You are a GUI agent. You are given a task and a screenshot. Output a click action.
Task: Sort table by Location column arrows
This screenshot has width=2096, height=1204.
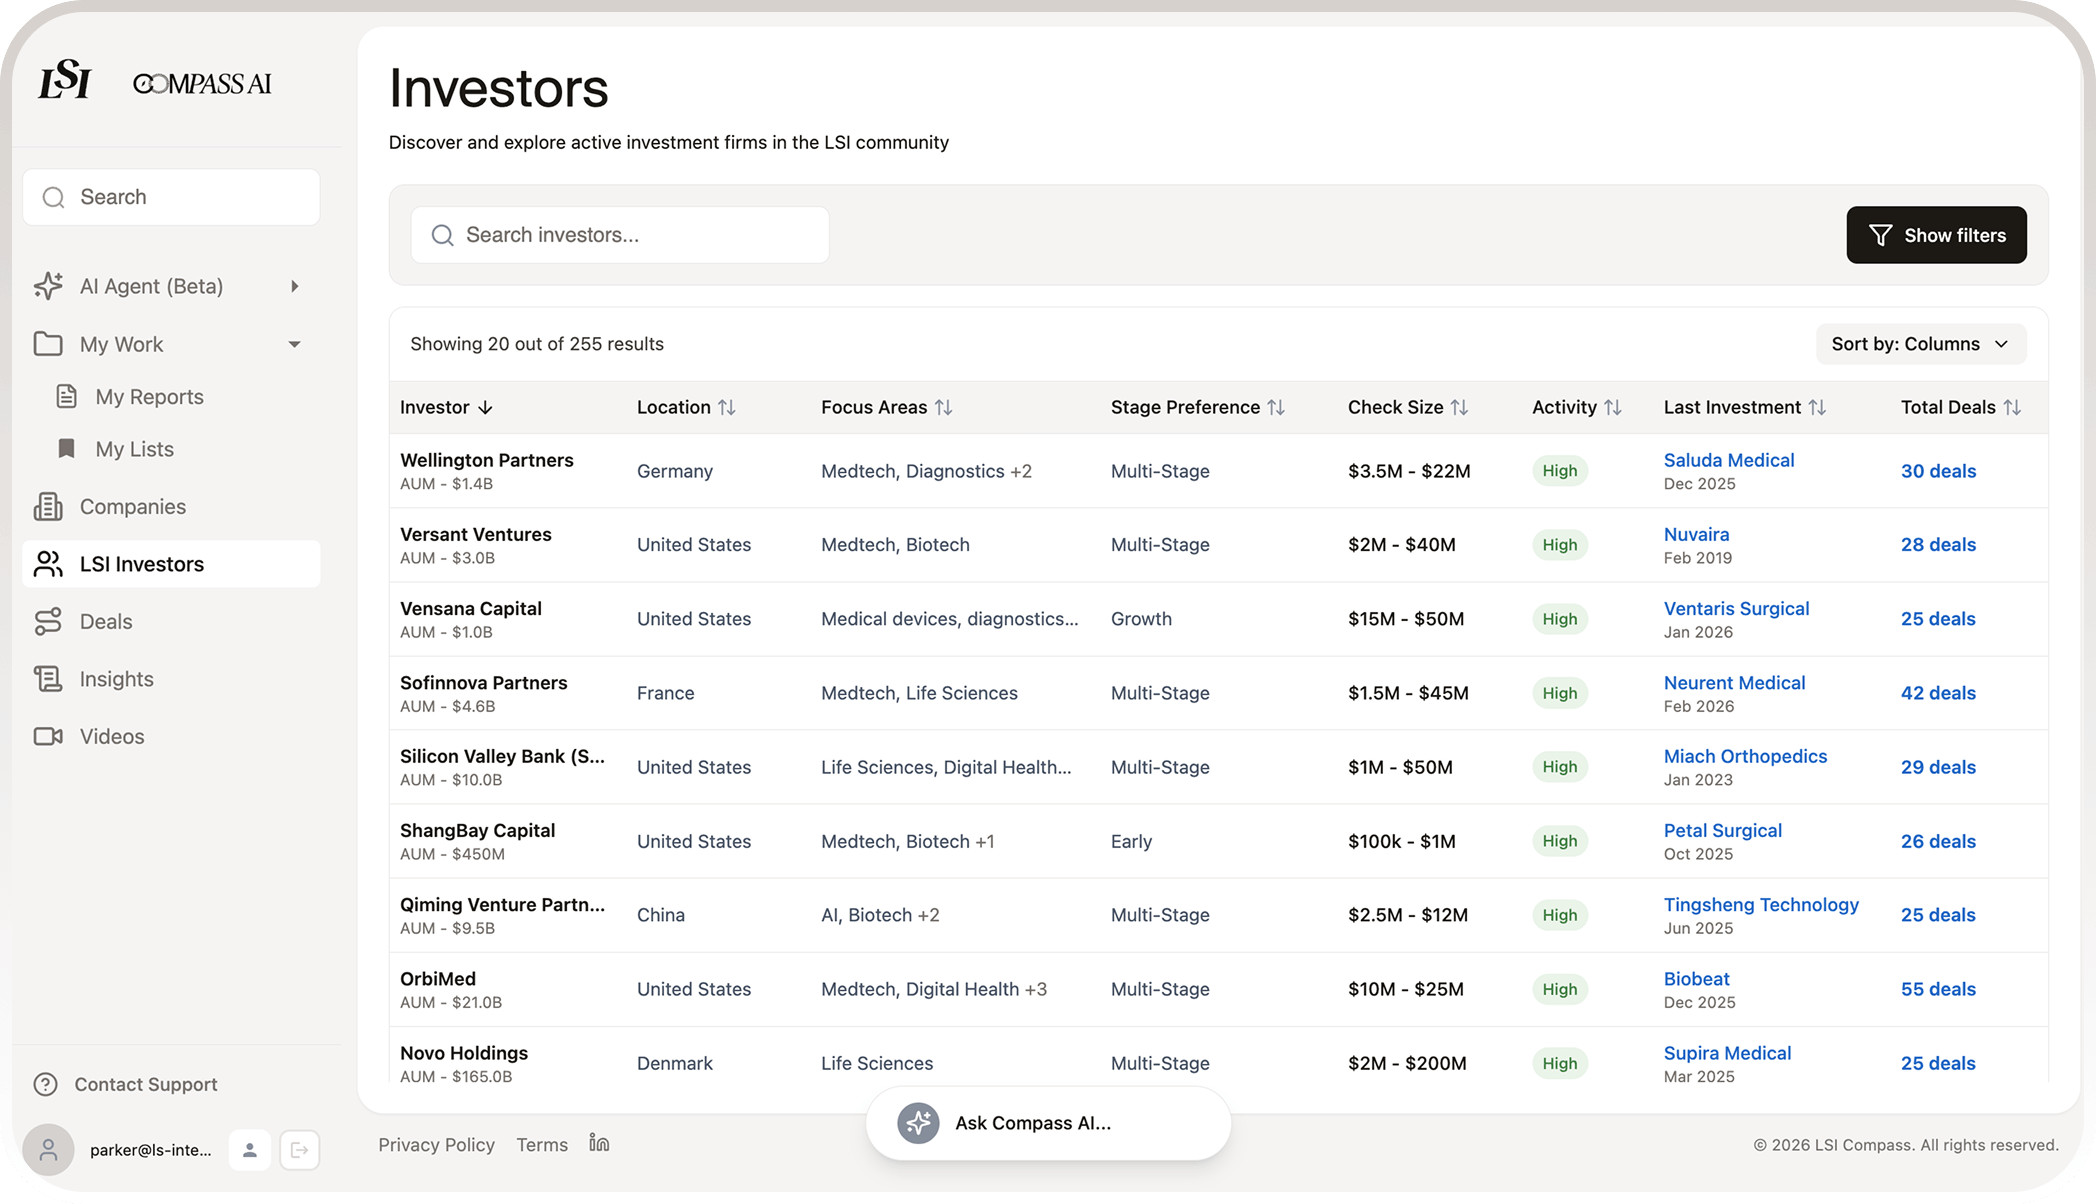[727, 407]
